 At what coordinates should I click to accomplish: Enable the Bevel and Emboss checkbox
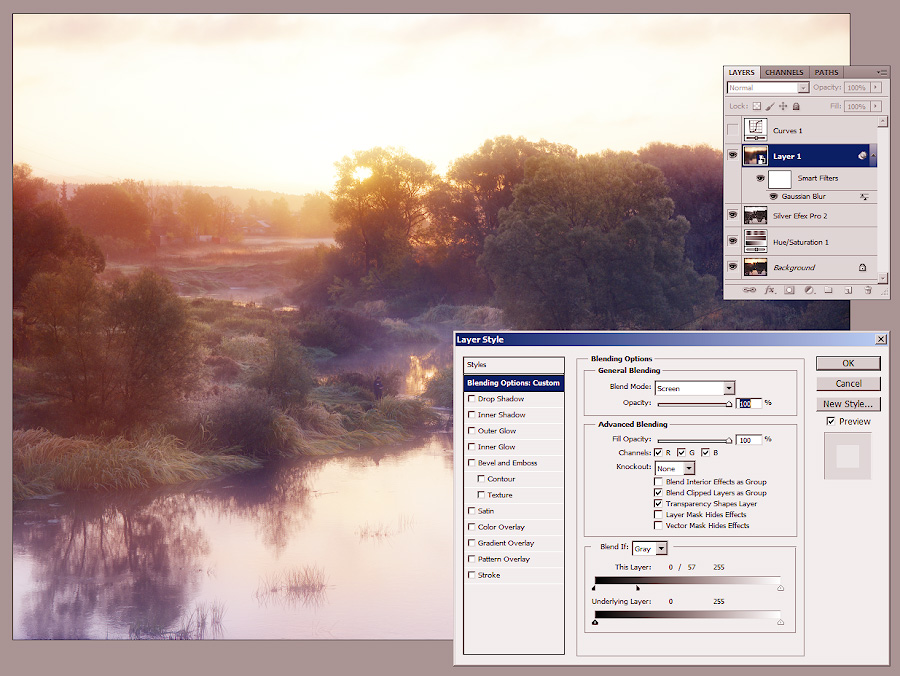(x=472, y=463)
